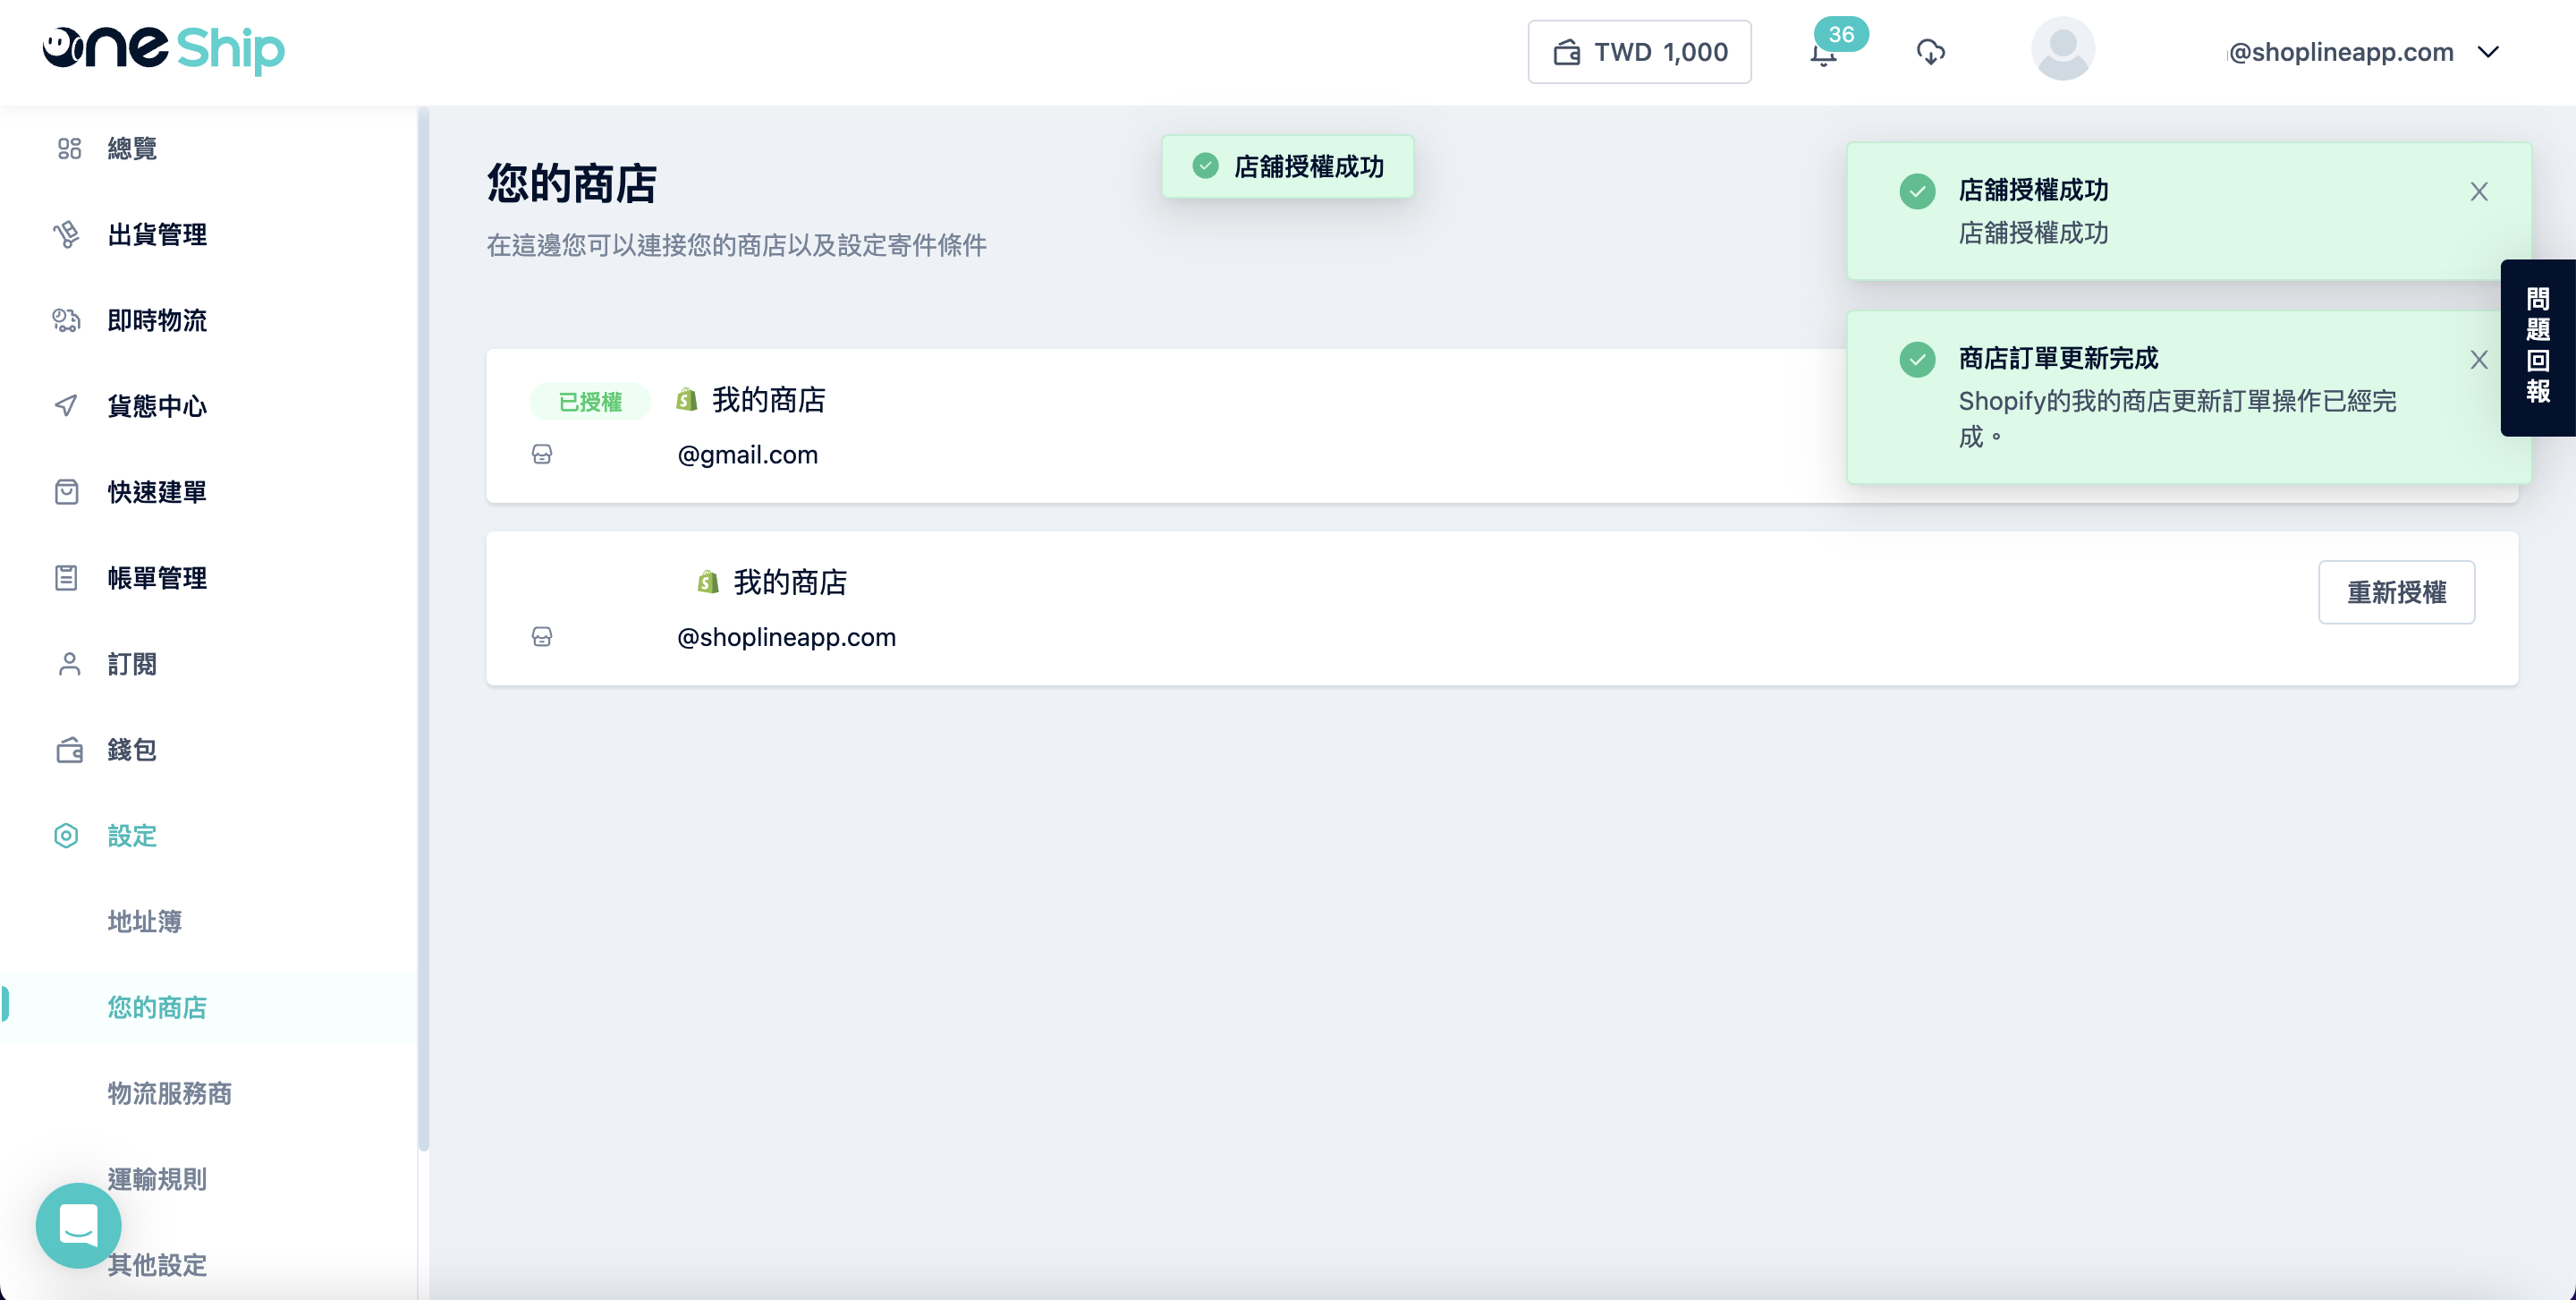Collapse the 設定 settings section
The image size is (2576, 1300).
[x=132, y=835]
